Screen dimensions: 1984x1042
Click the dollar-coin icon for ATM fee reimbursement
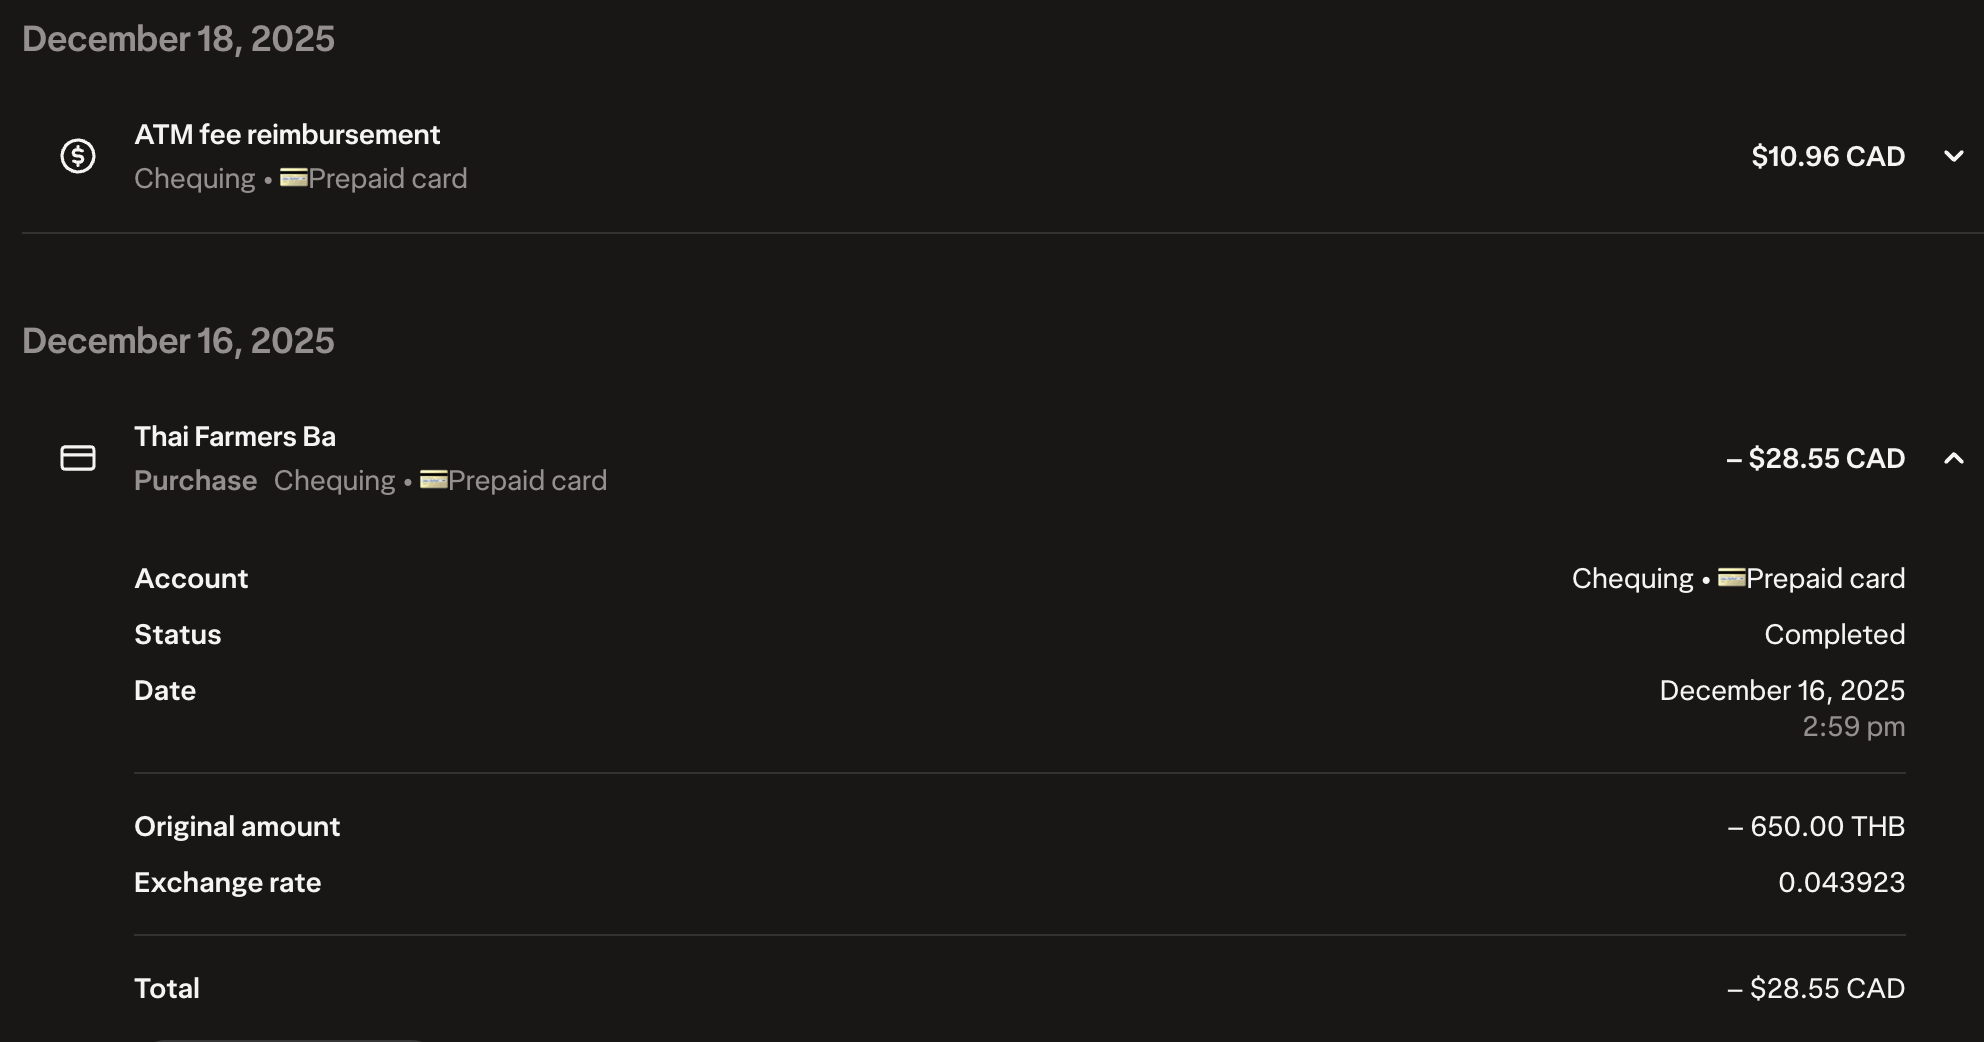click(78, 156)
